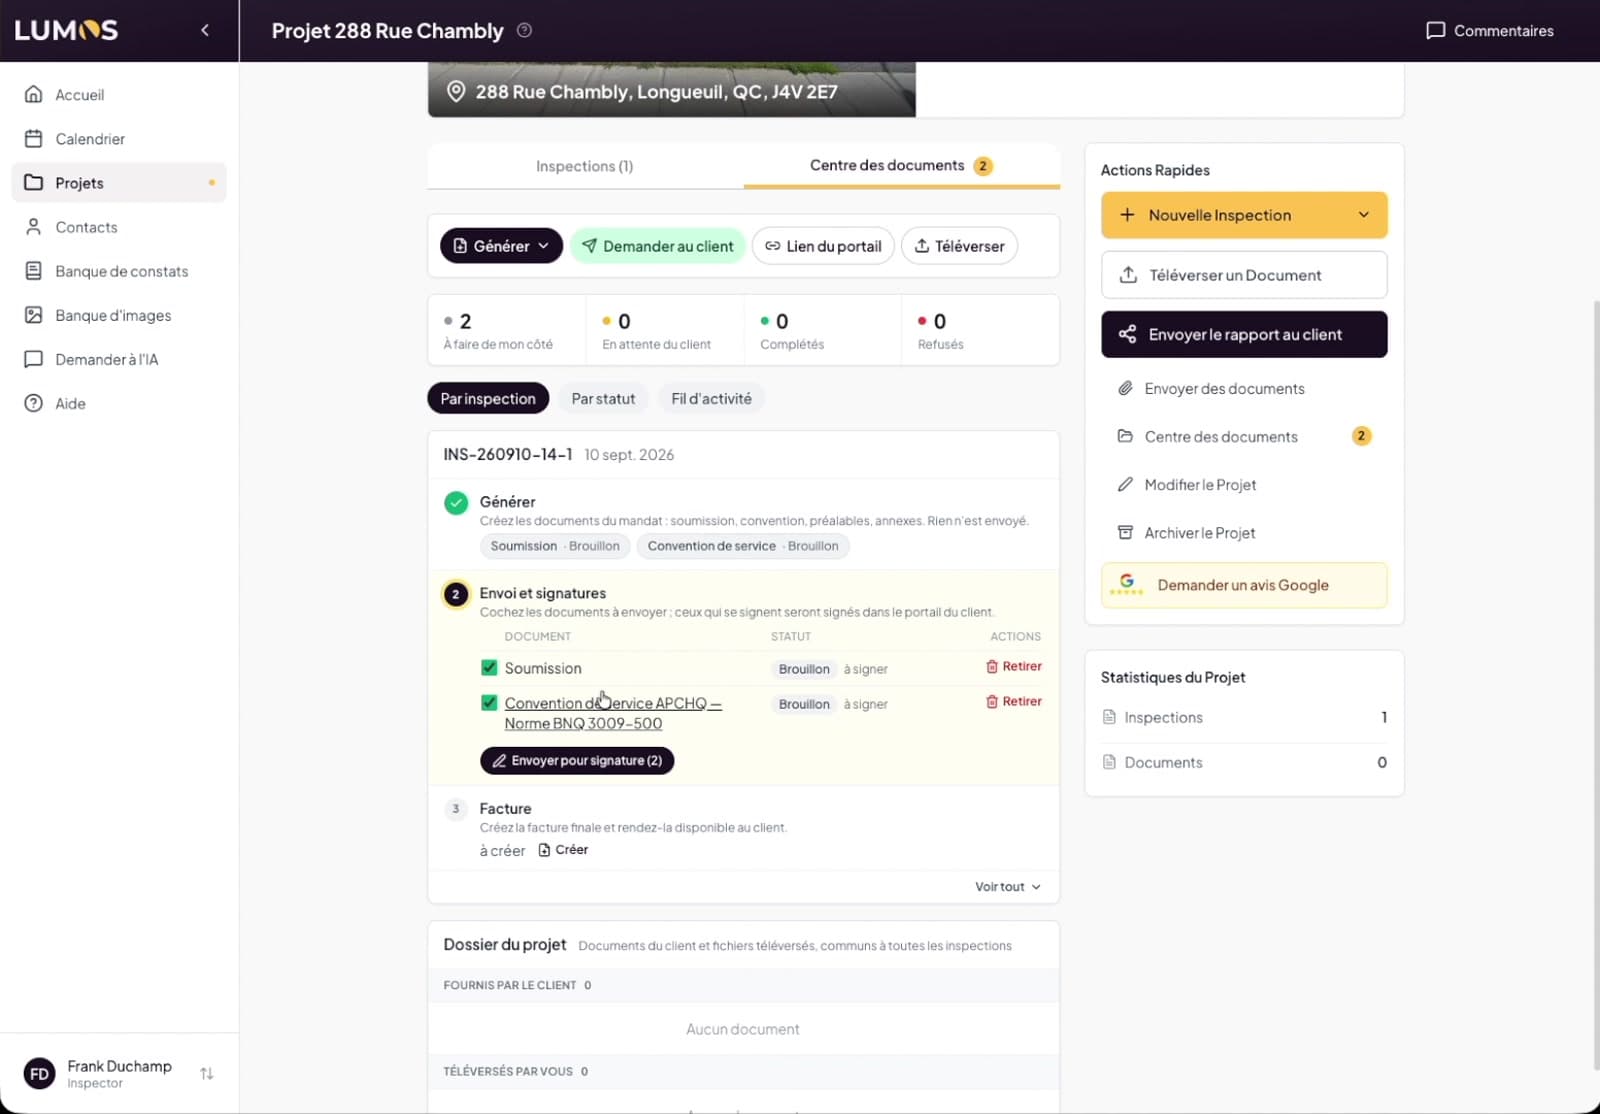Open the Commentaires panel
The image size is (1600, 1114).
(x=1489, y=30)
